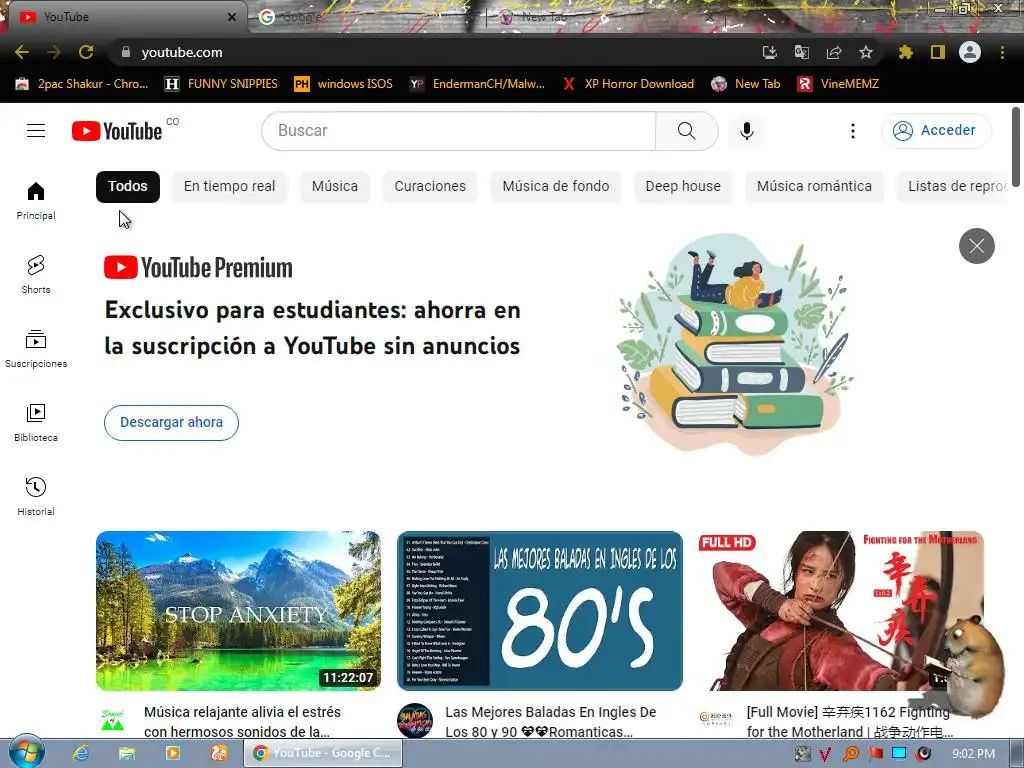Open the Chrome profile avatar

[970, 52]
